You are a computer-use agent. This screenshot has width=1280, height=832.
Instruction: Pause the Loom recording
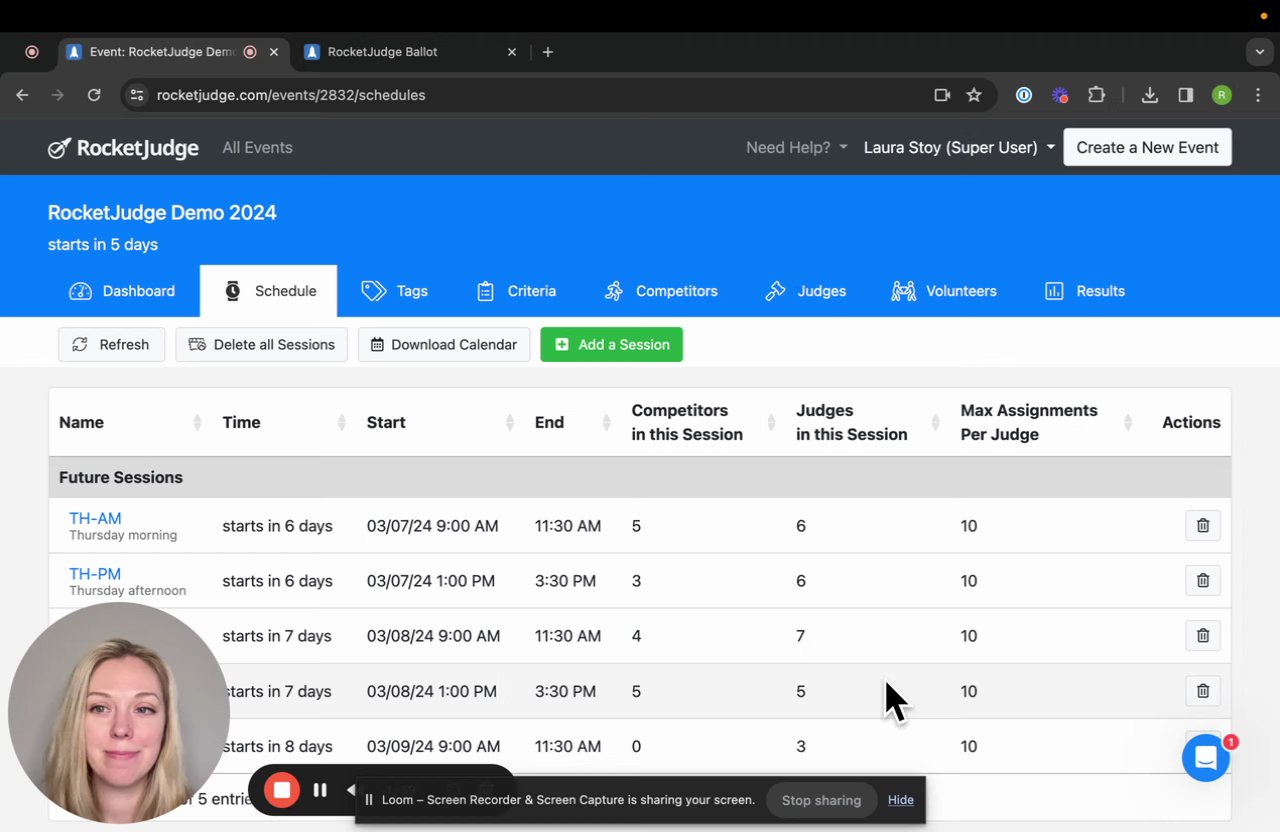320,791
